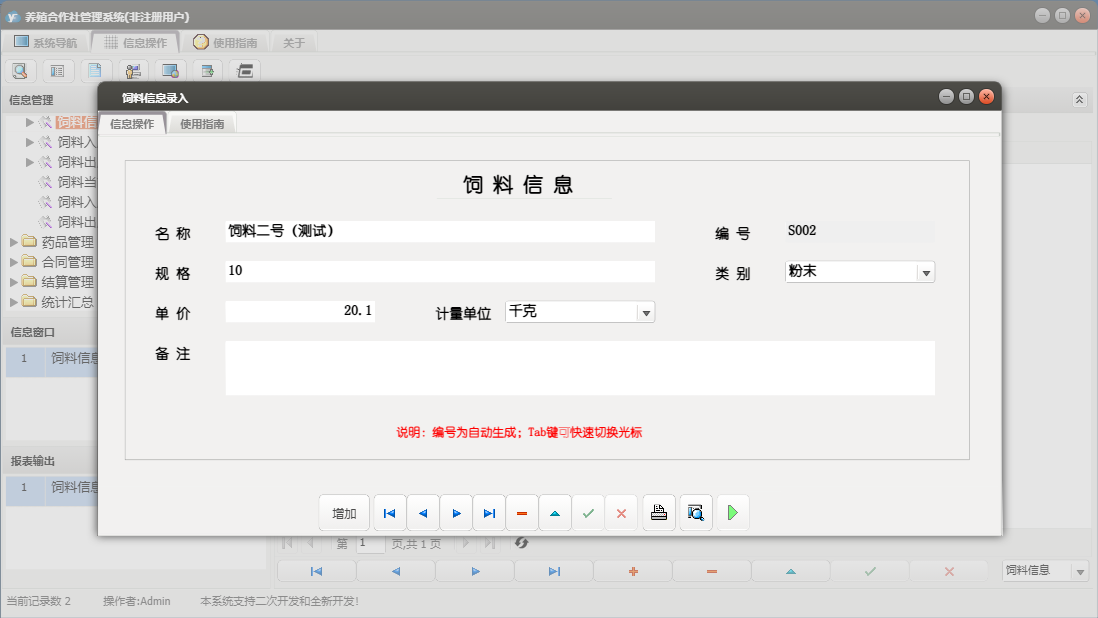
Task: Click inside the 备注 remarks field
Action: coord(580,368)
